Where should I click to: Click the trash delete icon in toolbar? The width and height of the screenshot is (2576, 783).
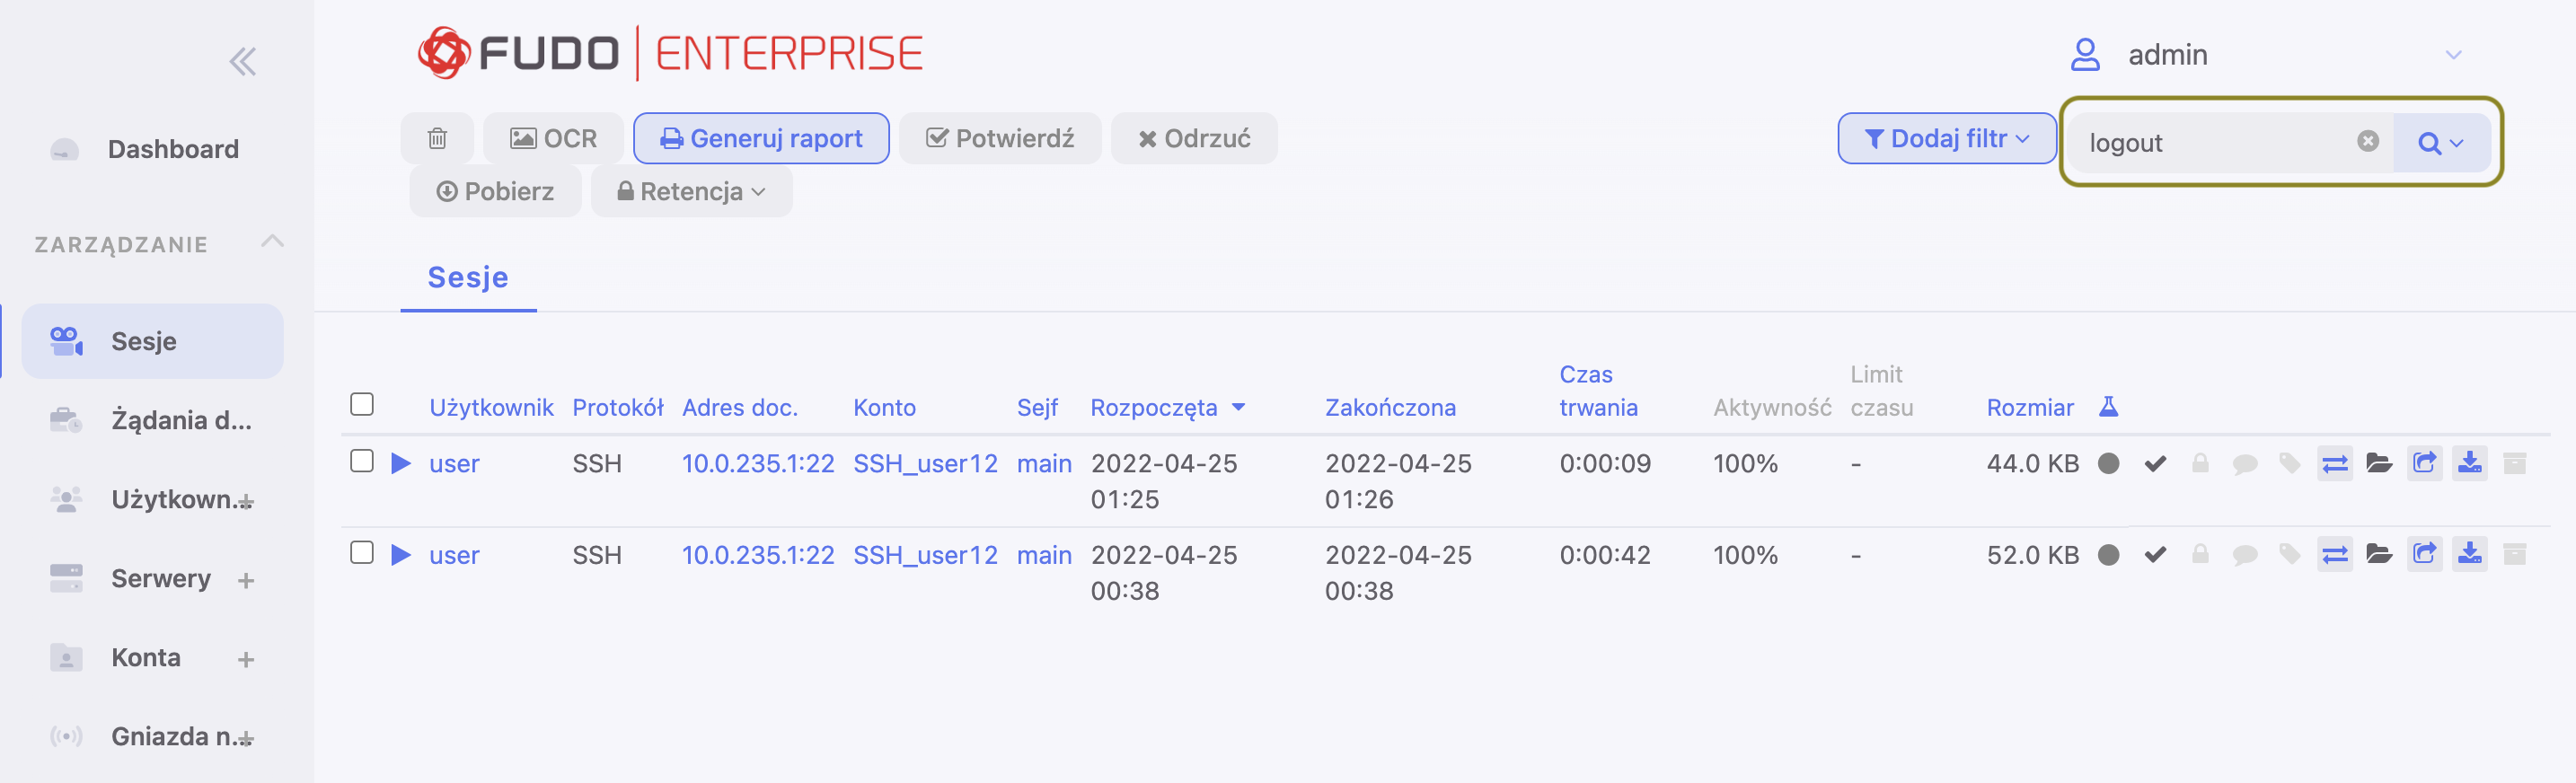click(437, 138)
